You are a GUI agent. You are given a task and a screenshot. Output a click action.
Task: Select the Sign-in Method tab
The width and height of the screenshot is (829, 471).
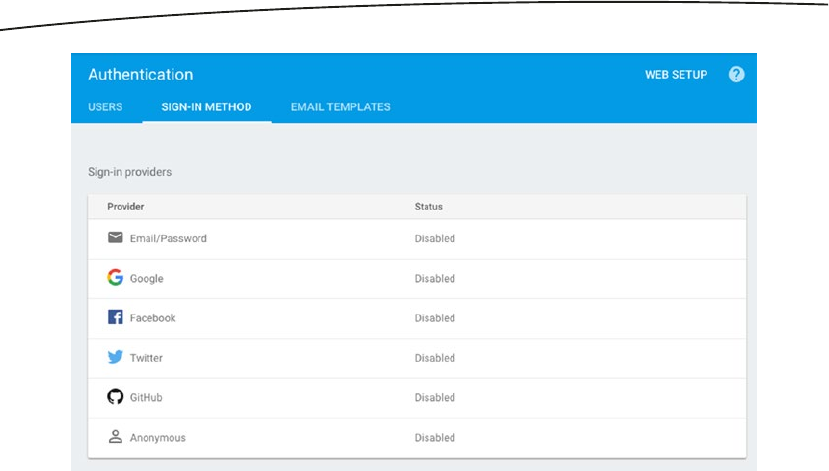pos(207,107)
